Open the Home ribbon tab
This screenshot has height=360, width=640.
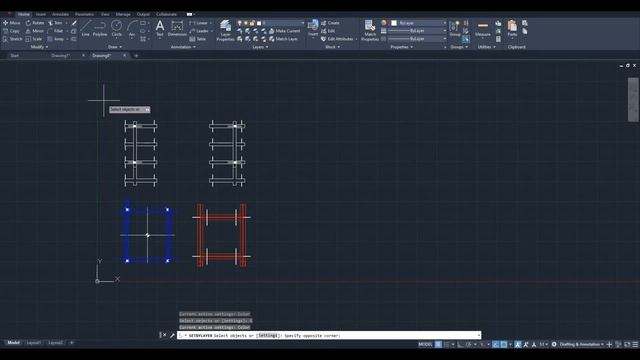tap(24, 14)
